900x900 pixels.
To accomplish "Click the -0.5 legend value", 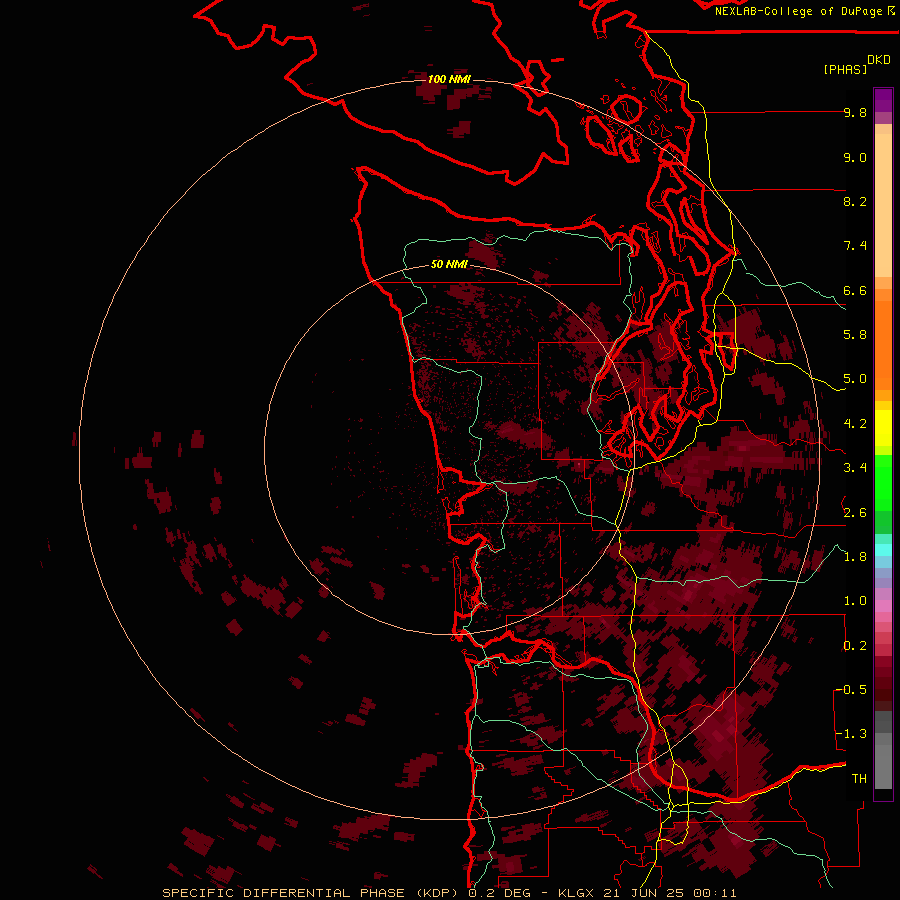I will [x=851, y=690].
